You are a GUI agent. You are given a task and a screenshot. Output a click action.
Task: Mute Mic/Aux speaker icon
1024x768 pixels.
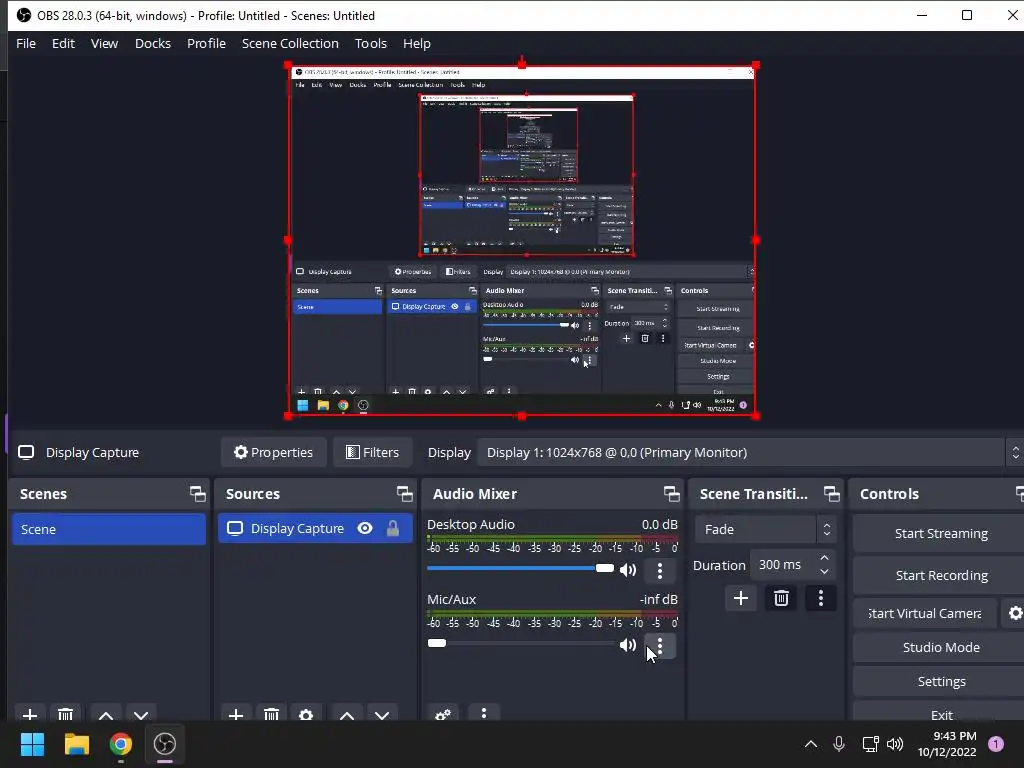coord(628,645)
